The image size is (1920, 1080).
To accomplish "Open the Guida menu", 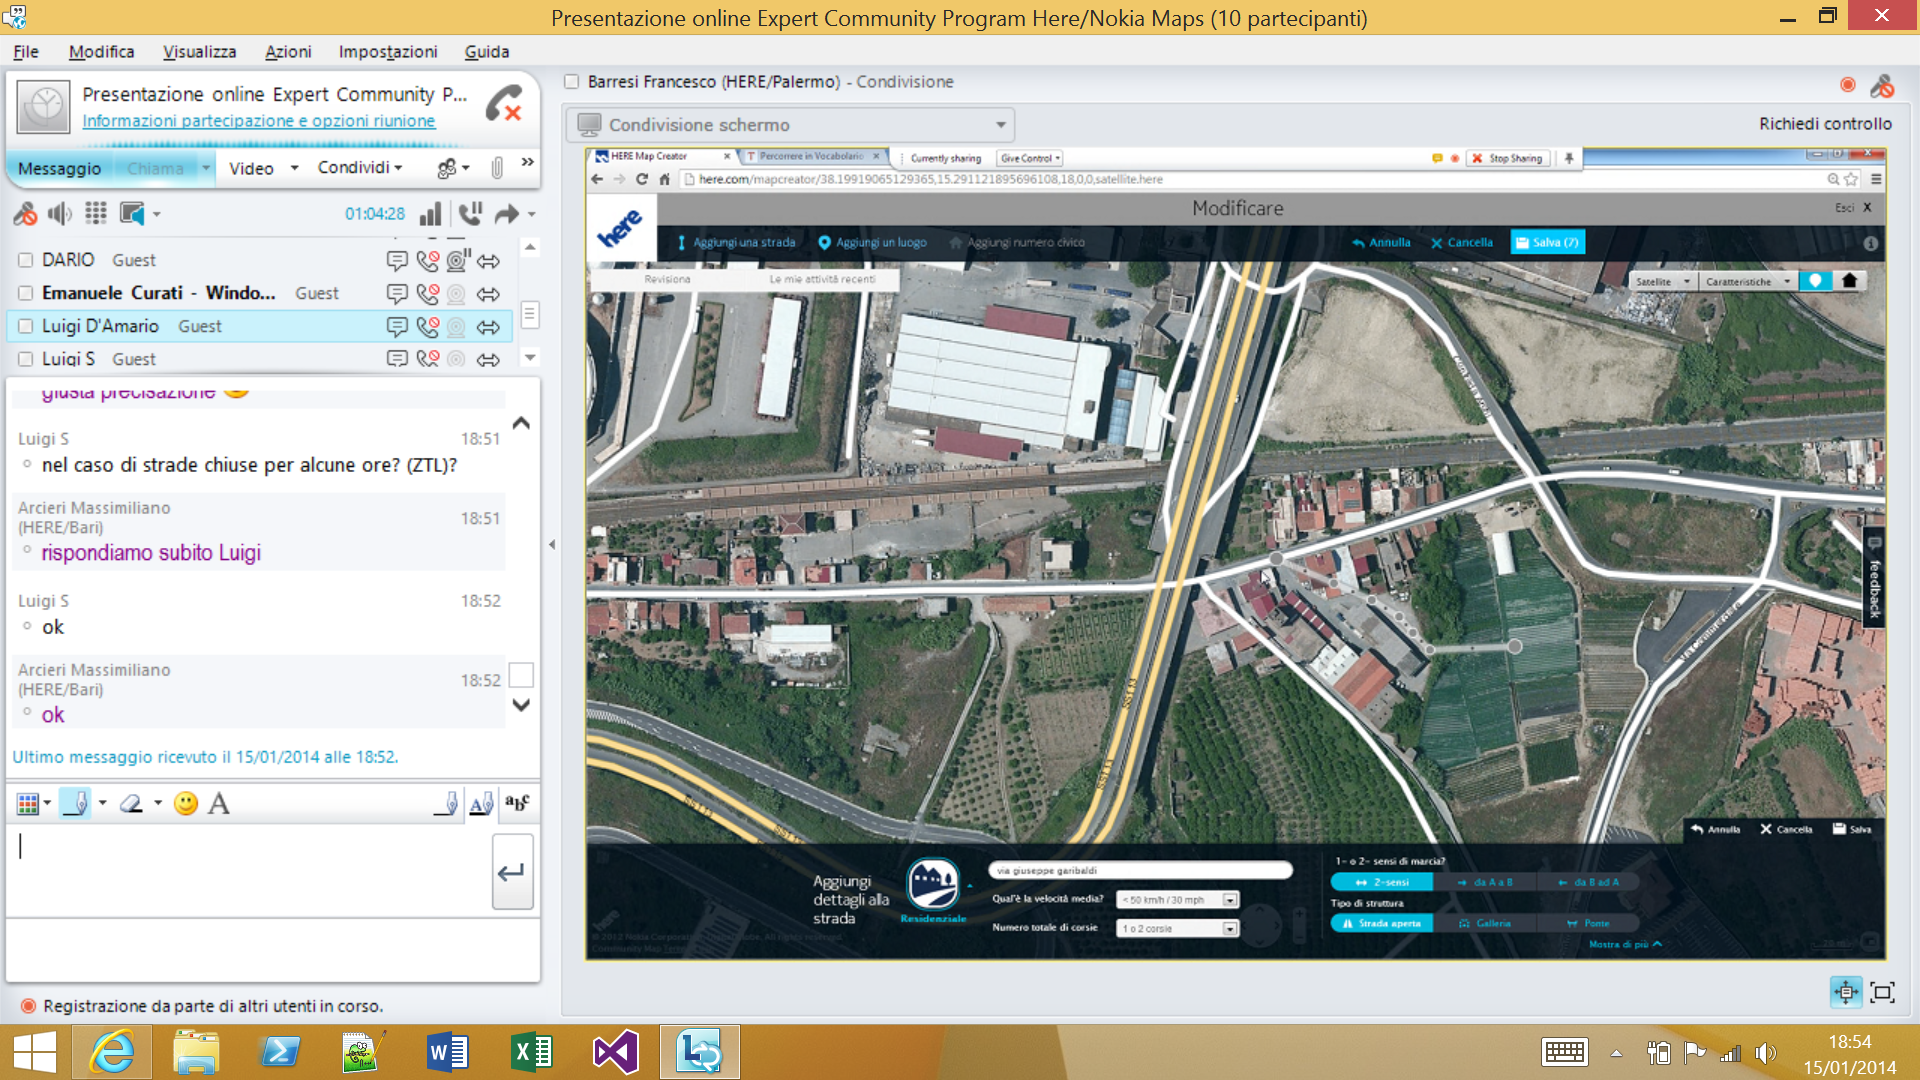I will coord(487,52).
